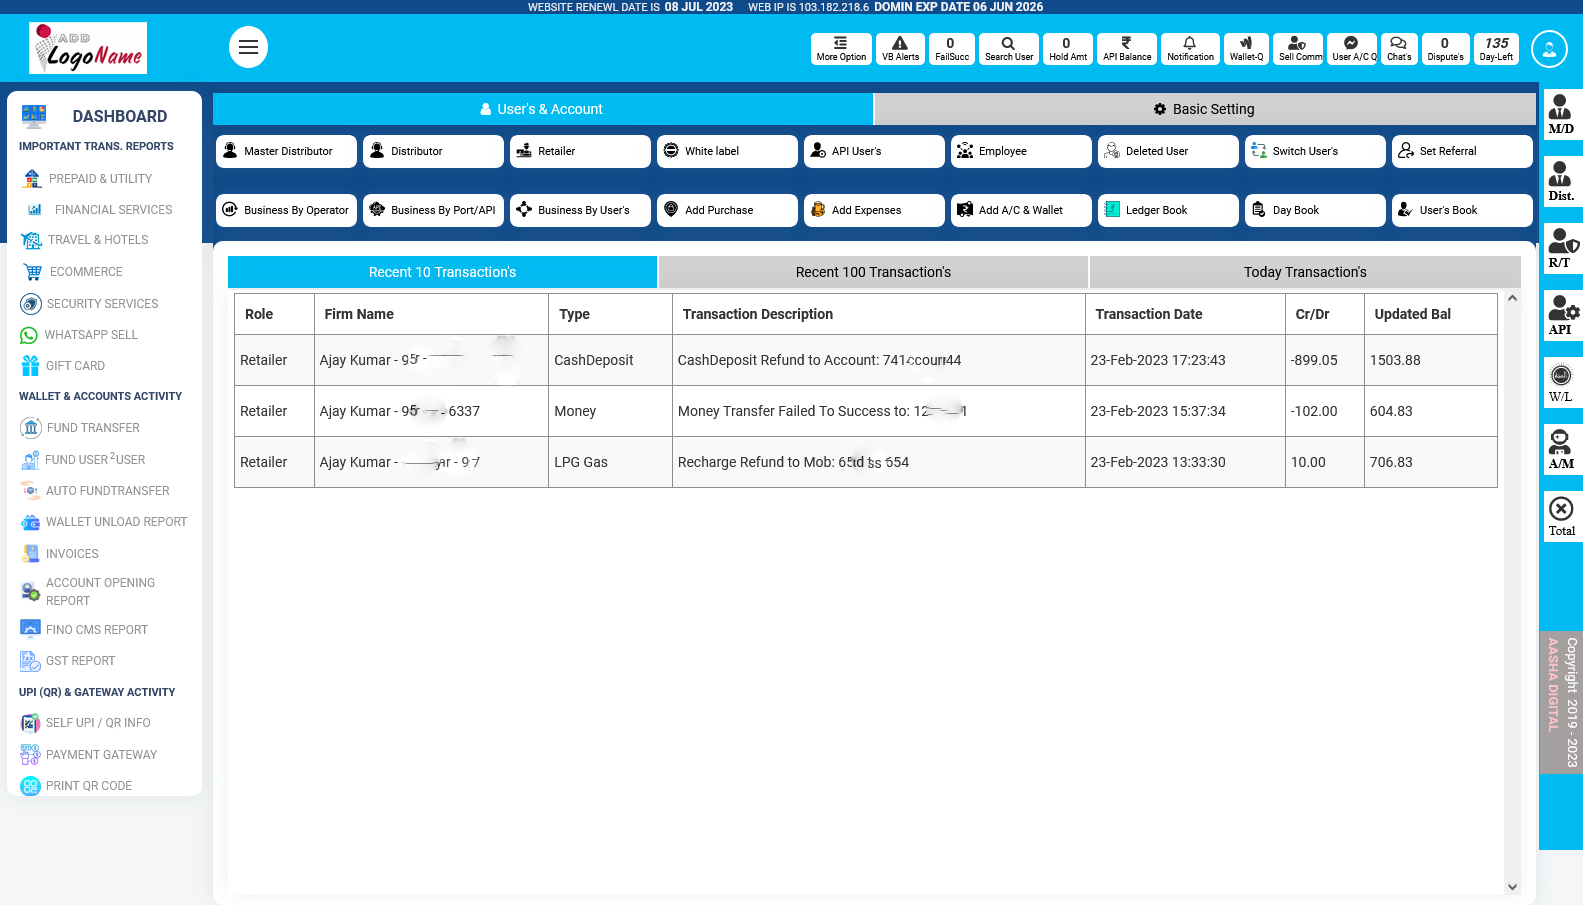Click the Search User magnifier icon

coord(1008,44)
